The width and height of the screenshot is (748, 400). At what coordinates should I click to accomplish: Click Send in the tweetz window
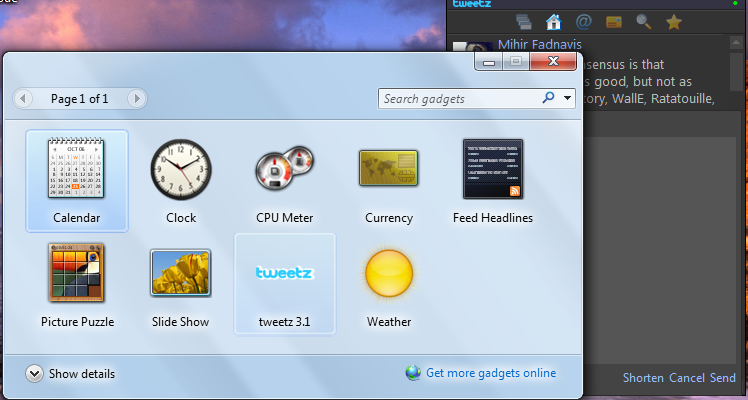(x=723, y=378)
